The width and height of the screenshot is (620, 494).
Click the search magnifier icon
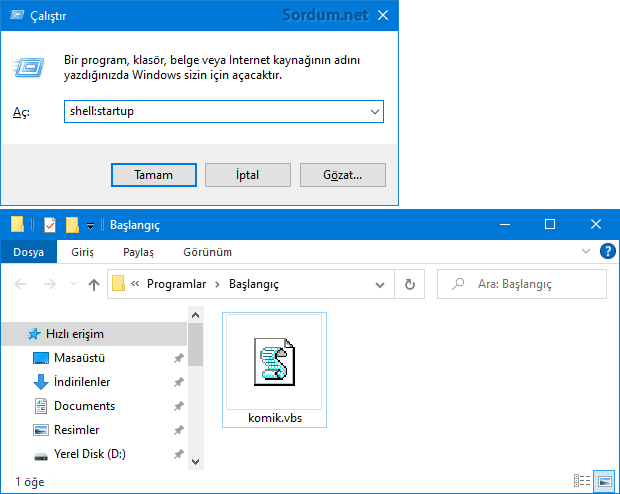point(458,284)
